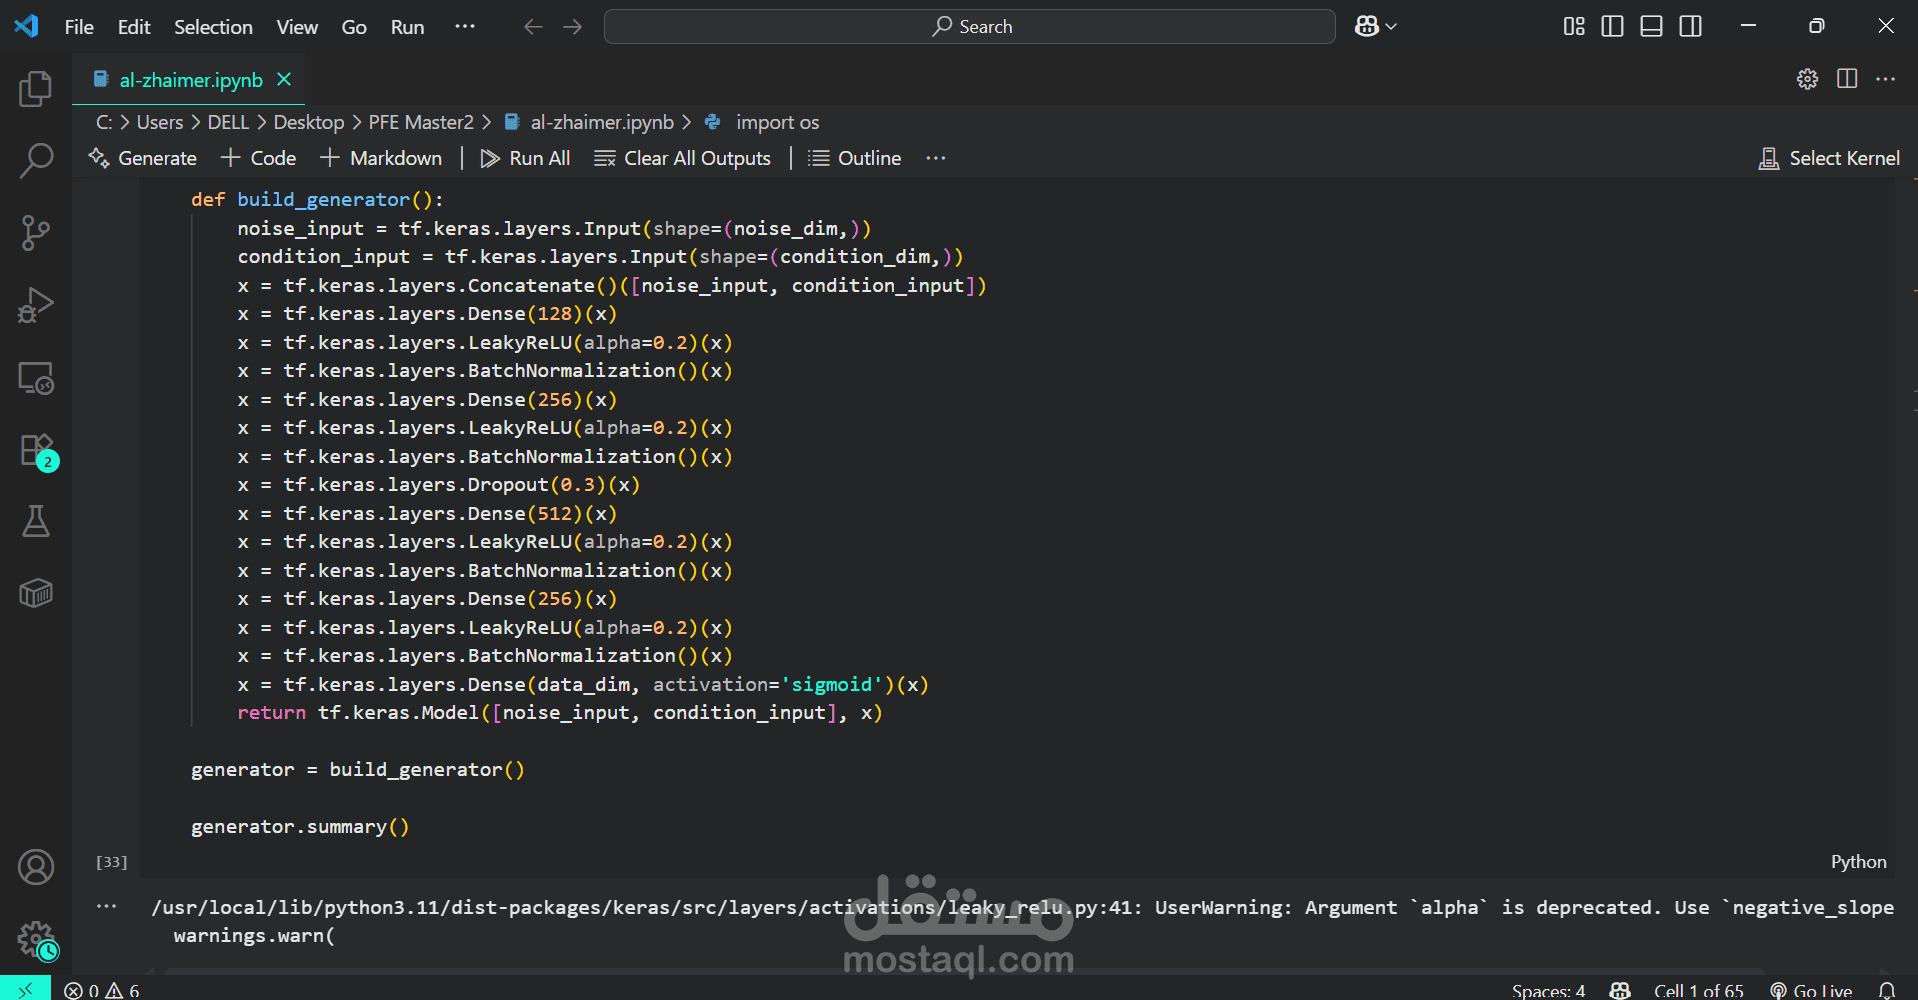
Task: Open the overflow menu after Run
Action: pyautogui.click(x=465, y=27)
